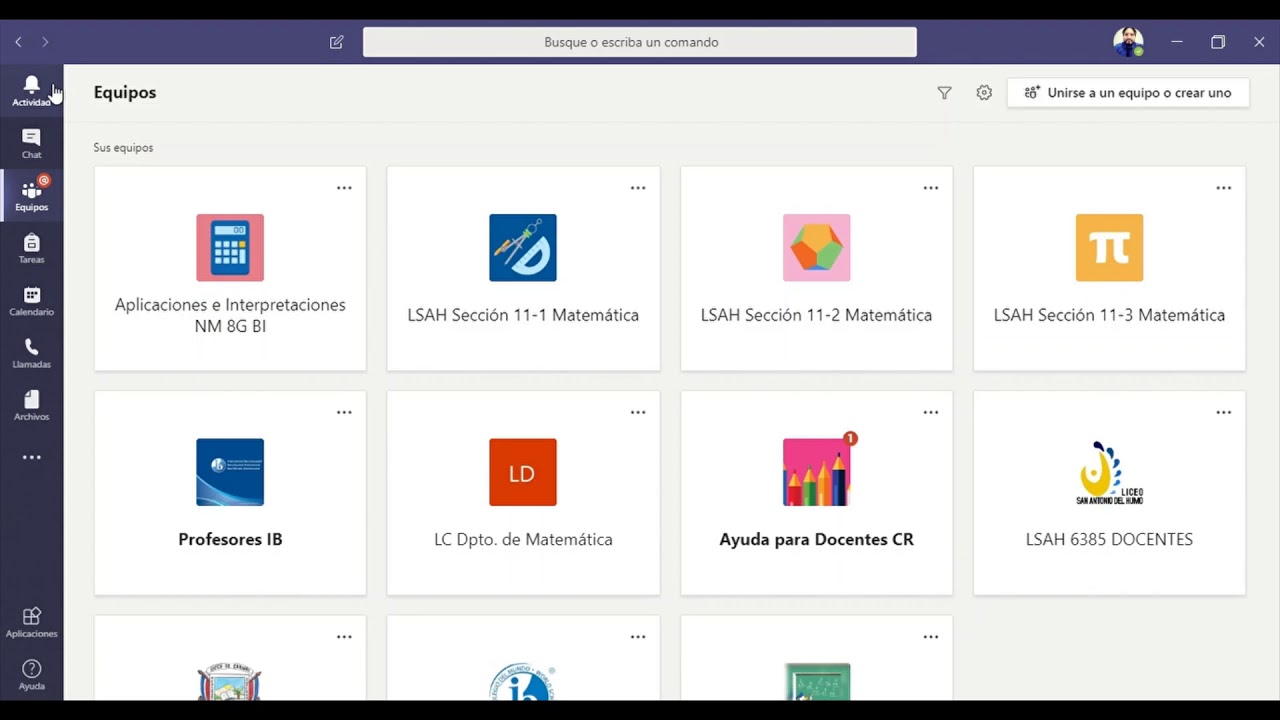Open the LSAH Sección 11-2 polyhedron icon
This screenshot has width=1280, height=720.
tap(816, 247)
